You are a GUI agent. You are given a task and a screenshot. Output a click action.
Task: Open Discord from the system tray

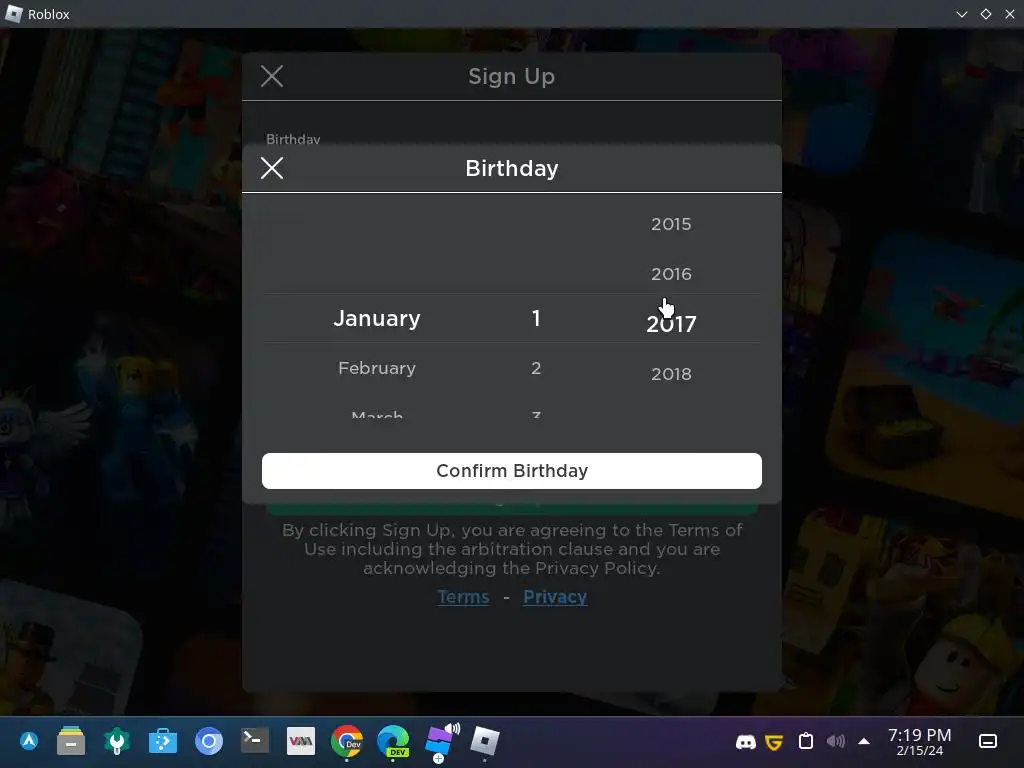[746, 742]
